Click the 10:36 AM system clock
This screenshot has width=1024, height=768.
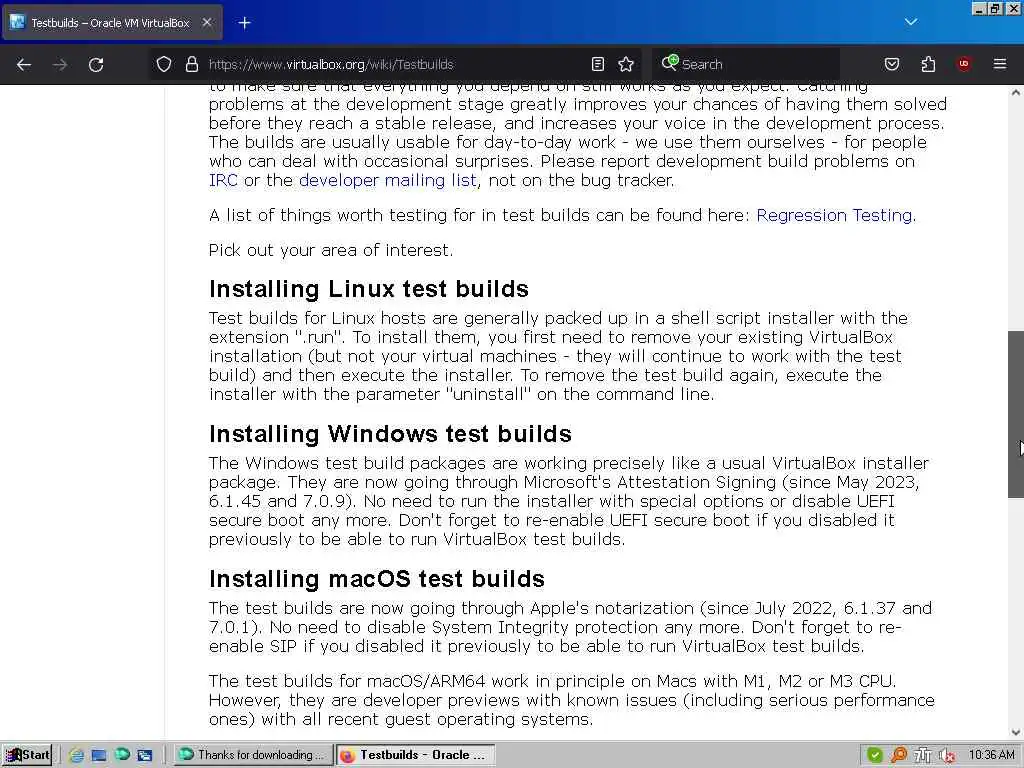point(991,755)
